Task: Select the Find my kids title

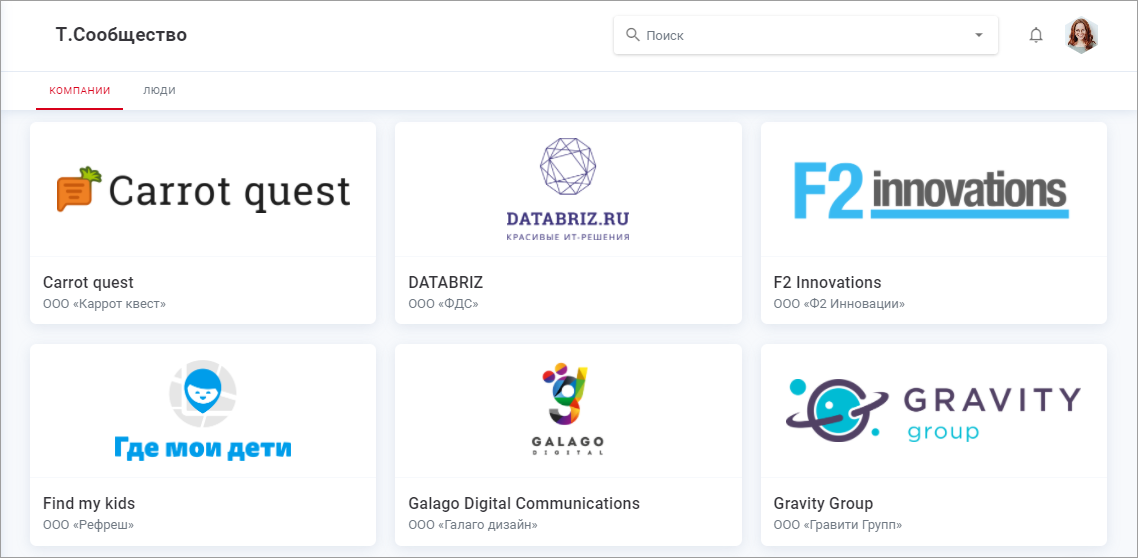Action: click(89, 503)
